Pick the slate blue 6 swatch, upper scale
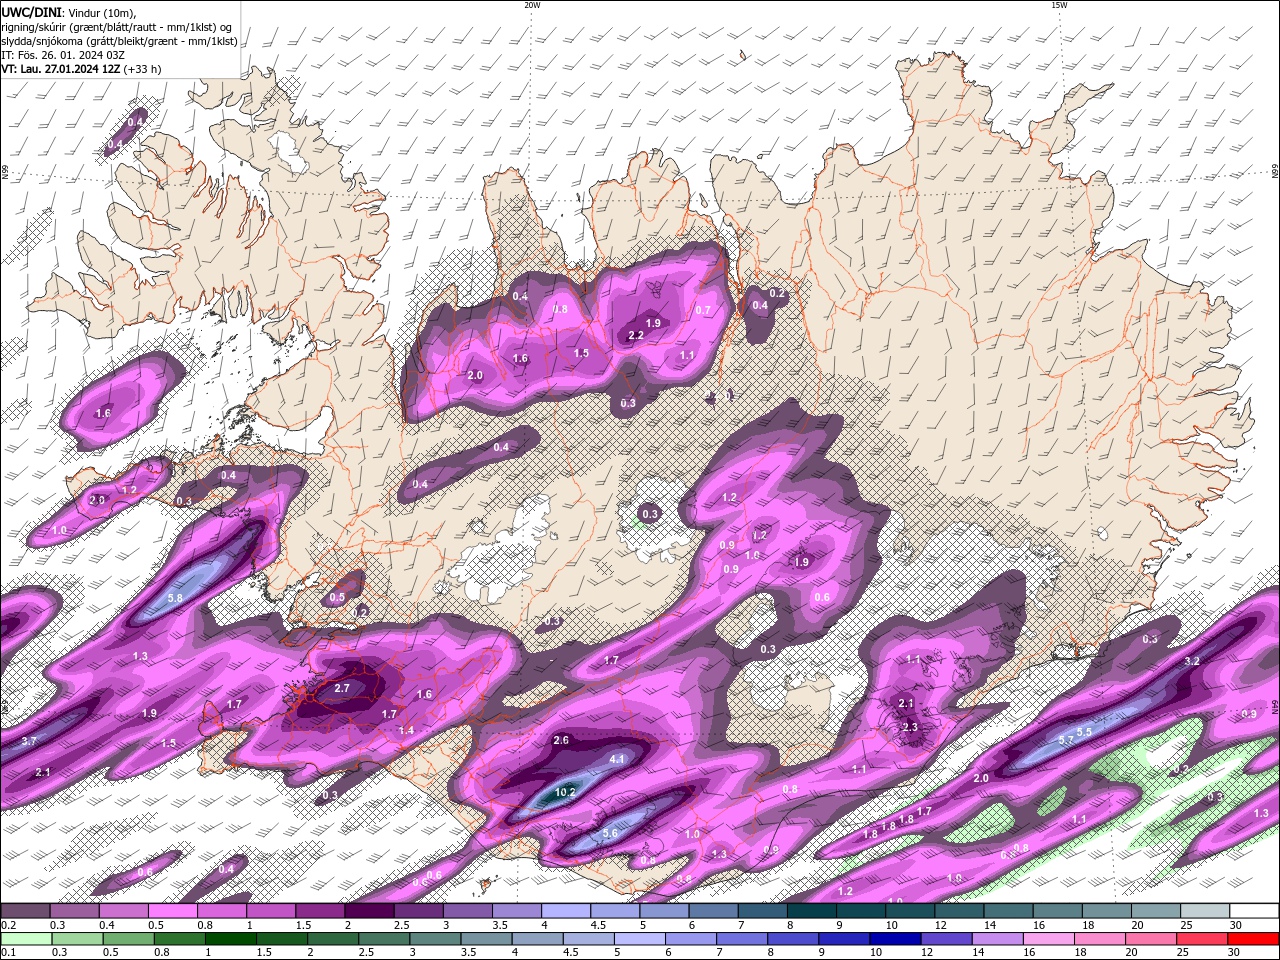1280x960 pixels. (714, 911)
